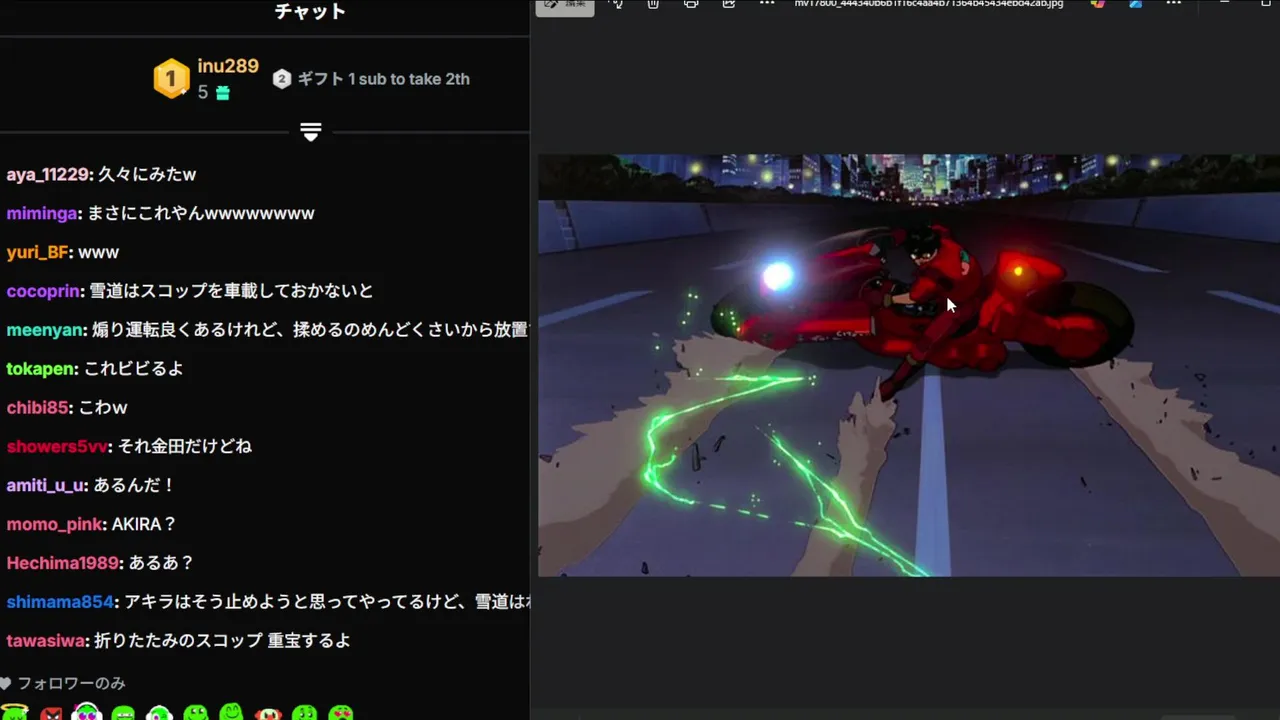Click the silver rank 2 badge
This screenshot has height=720, width=1280.
[282, 79]
